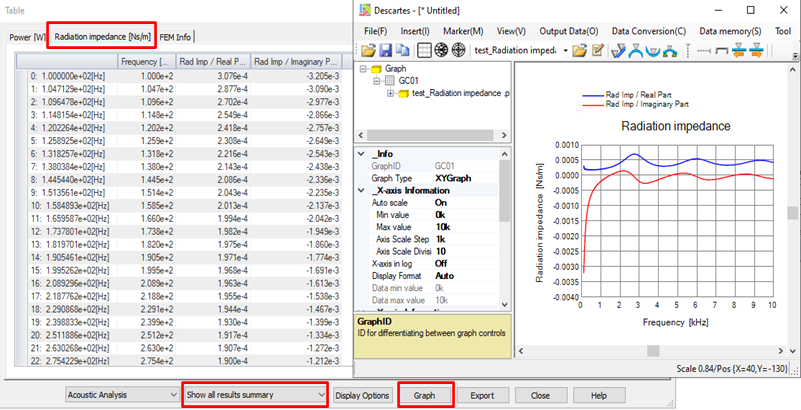801x410 pixels.
Task: Toggle the X-axis in log Off value
Action: point(441,263)
